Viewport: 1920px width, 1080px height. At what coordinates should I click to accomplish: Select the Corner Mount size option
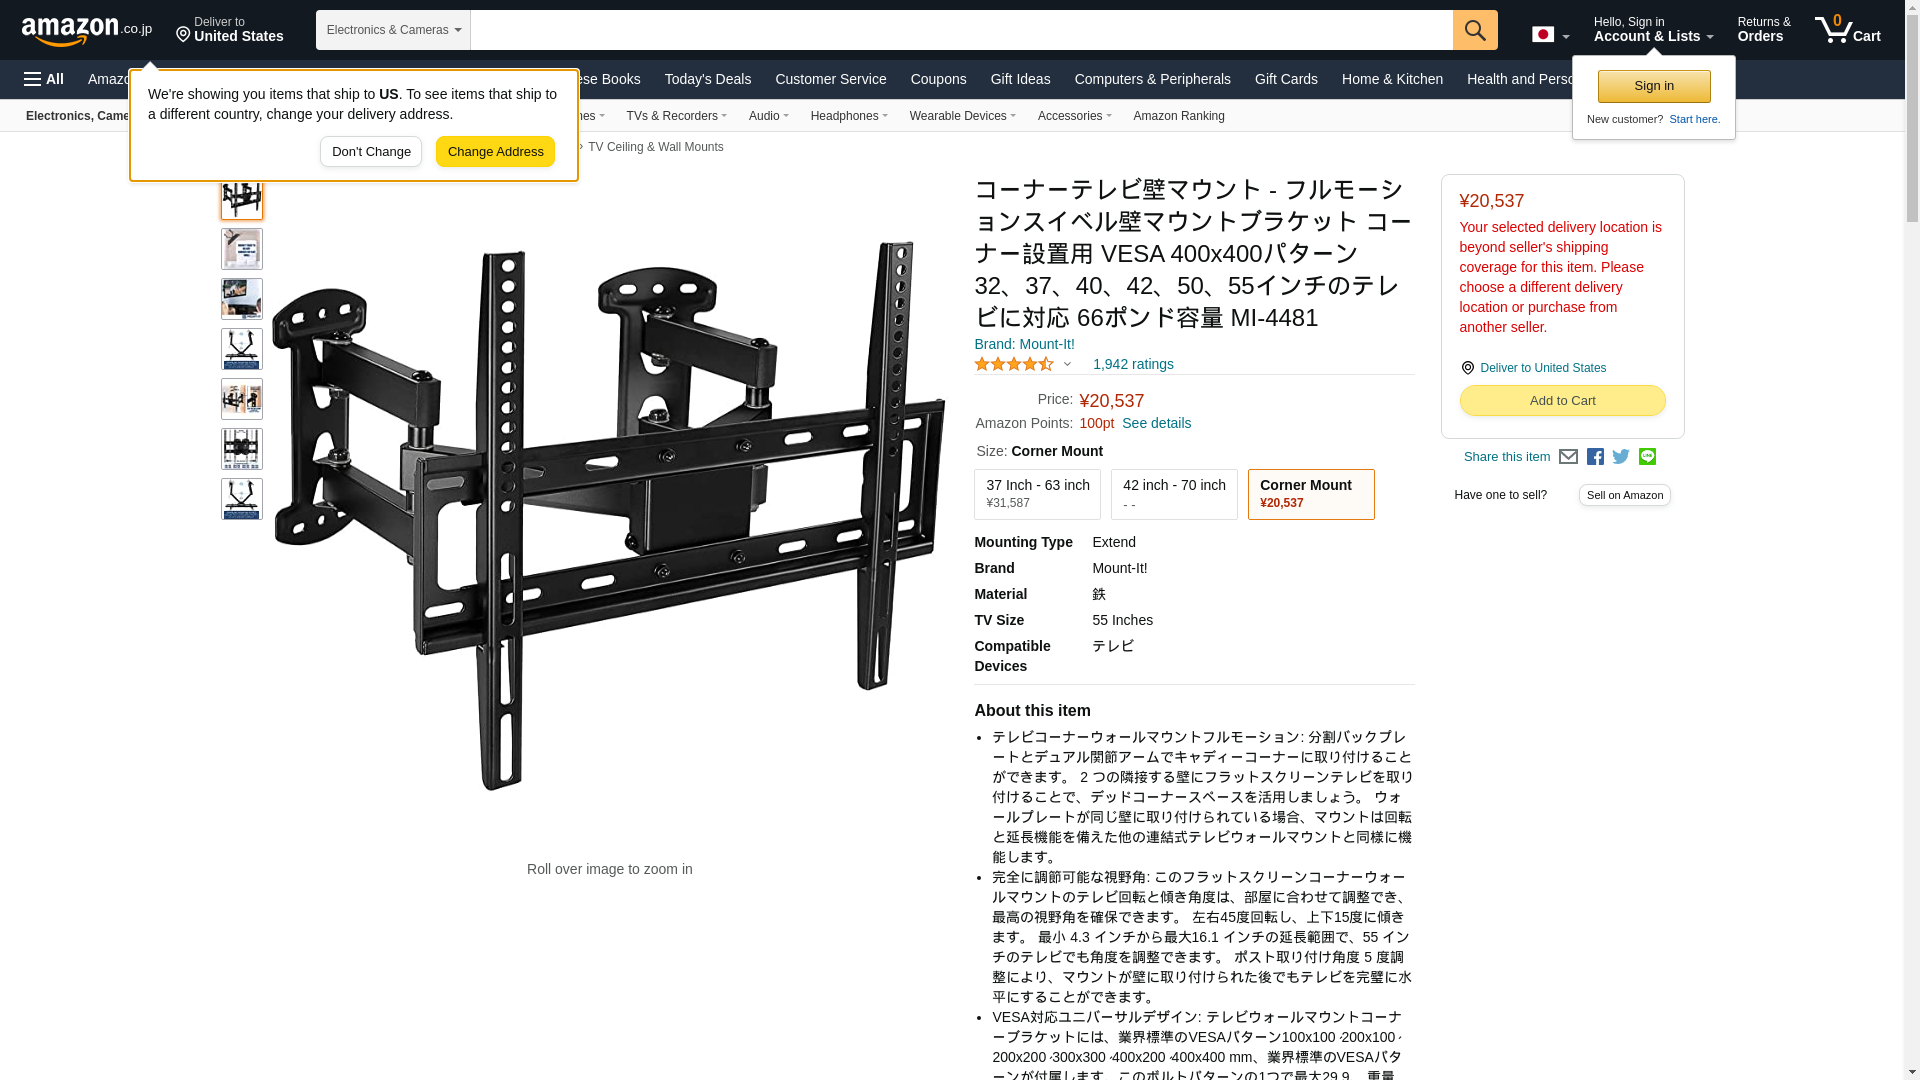pyautogui.click(x=1311, y=494)
